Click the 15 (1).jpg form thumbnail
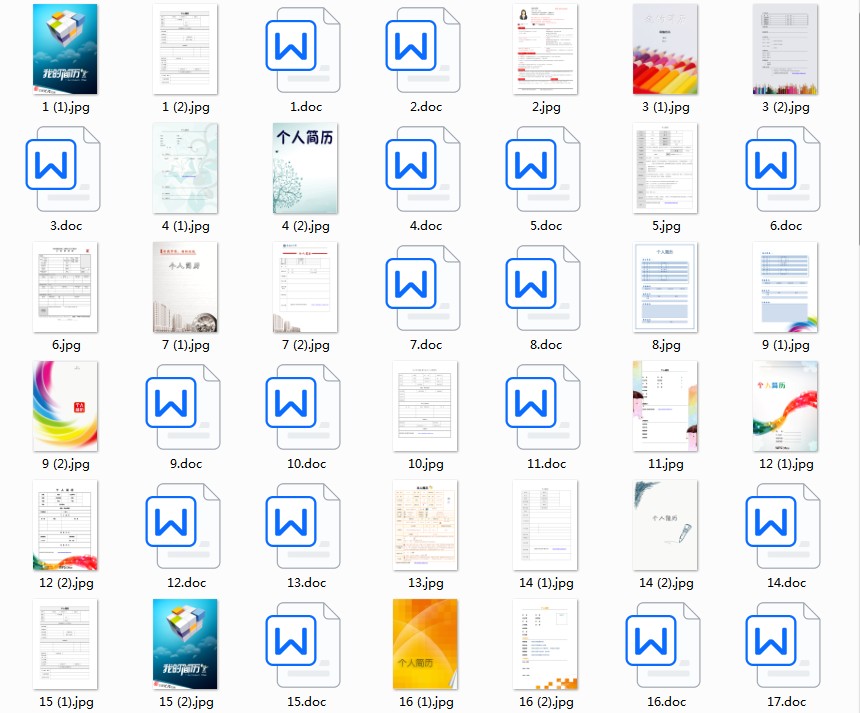Viewport: 860px width, 713px height. pyautogui.click(x=65, y=644)
